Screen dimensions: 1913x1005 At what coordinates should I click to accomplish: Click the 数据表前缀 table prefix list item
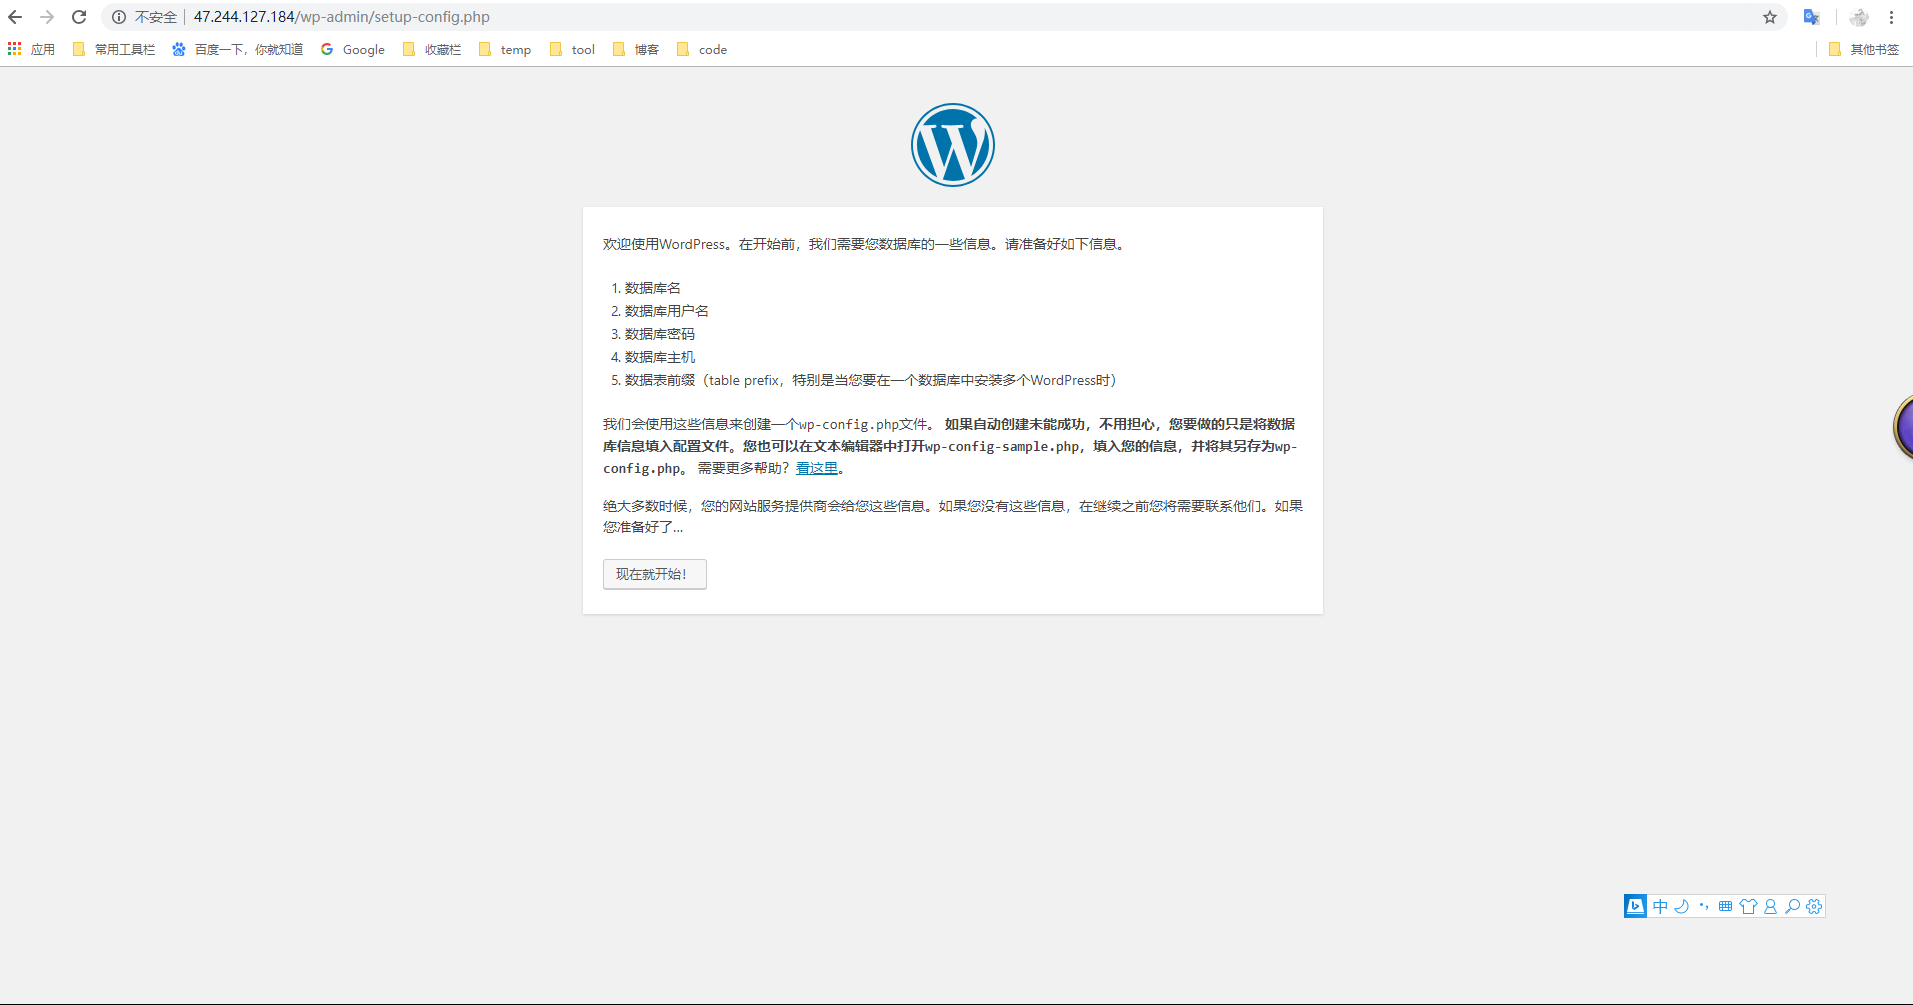pos(871,380)
